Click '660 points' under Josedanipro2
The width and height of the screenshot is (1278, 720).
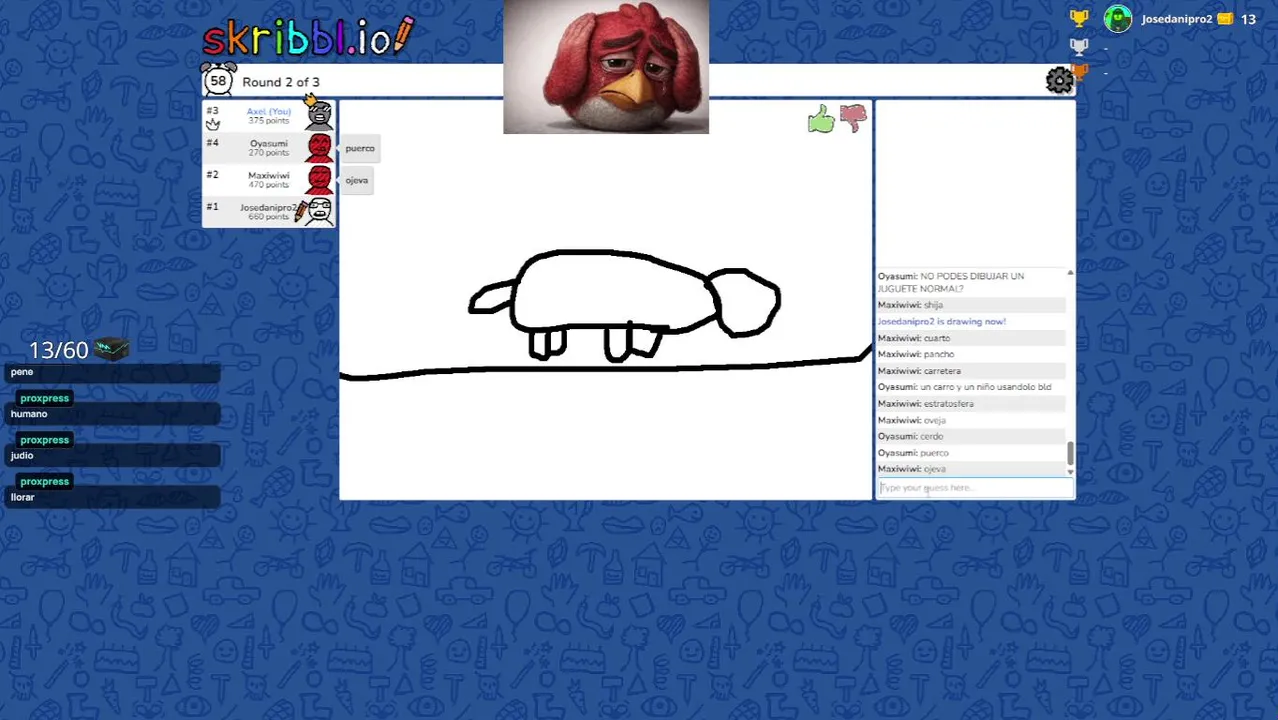[268, 216]
